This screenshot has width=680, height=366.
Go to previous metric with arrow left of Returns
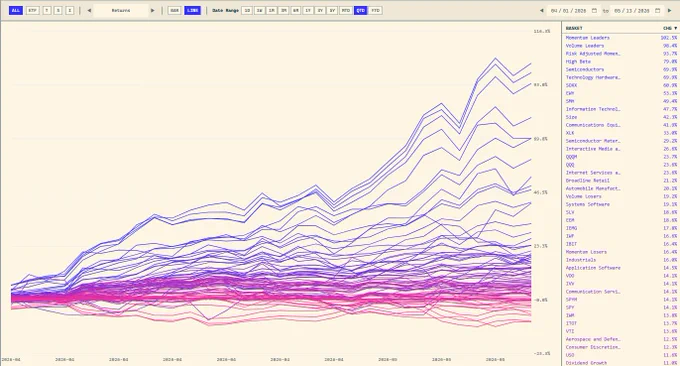[89, 10]
